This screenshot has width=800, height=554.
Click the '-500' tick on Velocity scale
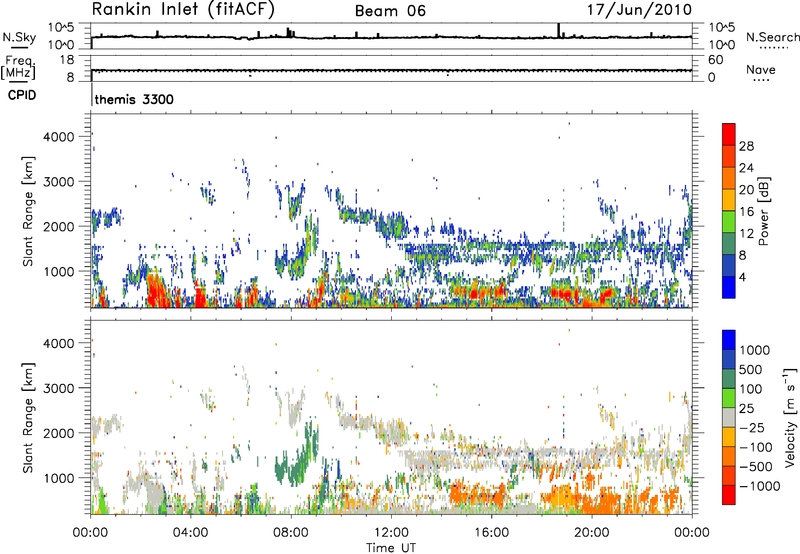tap(755, 467)
